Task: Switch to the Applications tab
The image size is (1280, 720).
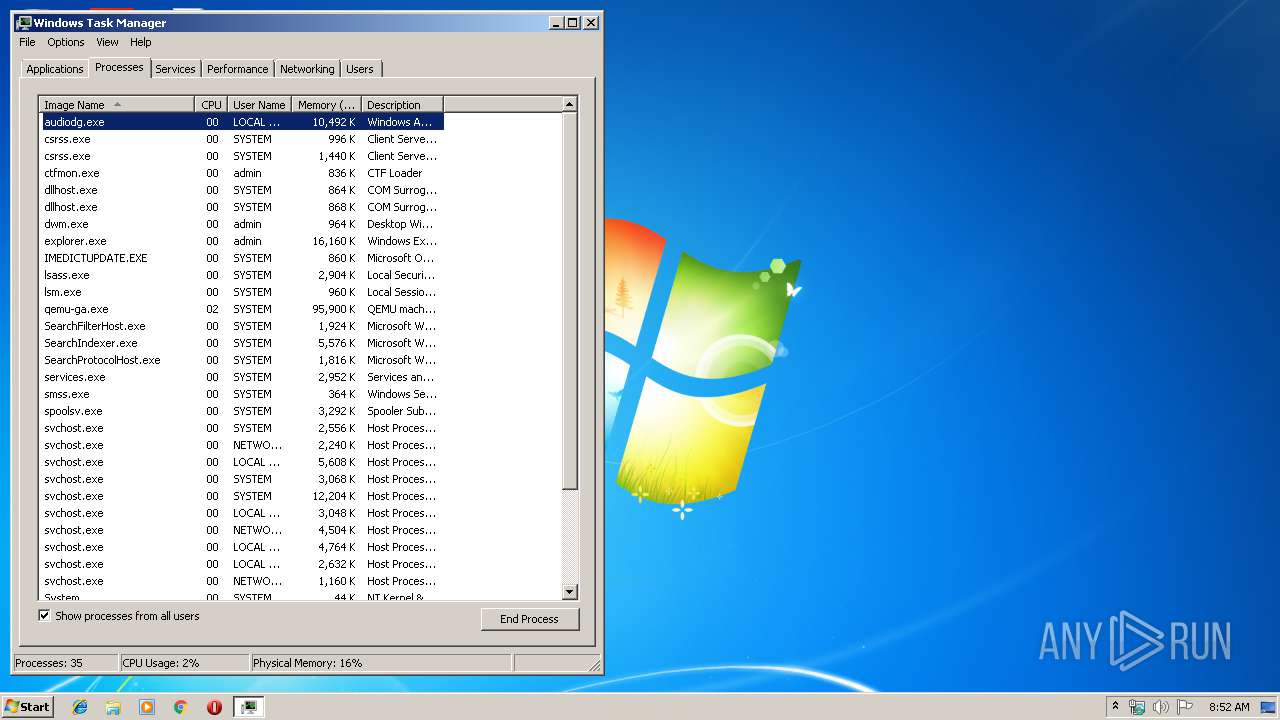Action: point(55,69)
